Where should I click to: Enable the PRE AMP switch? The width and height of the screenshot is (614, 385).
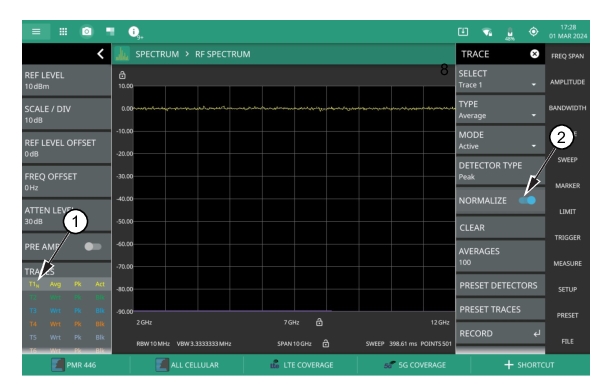93,246
